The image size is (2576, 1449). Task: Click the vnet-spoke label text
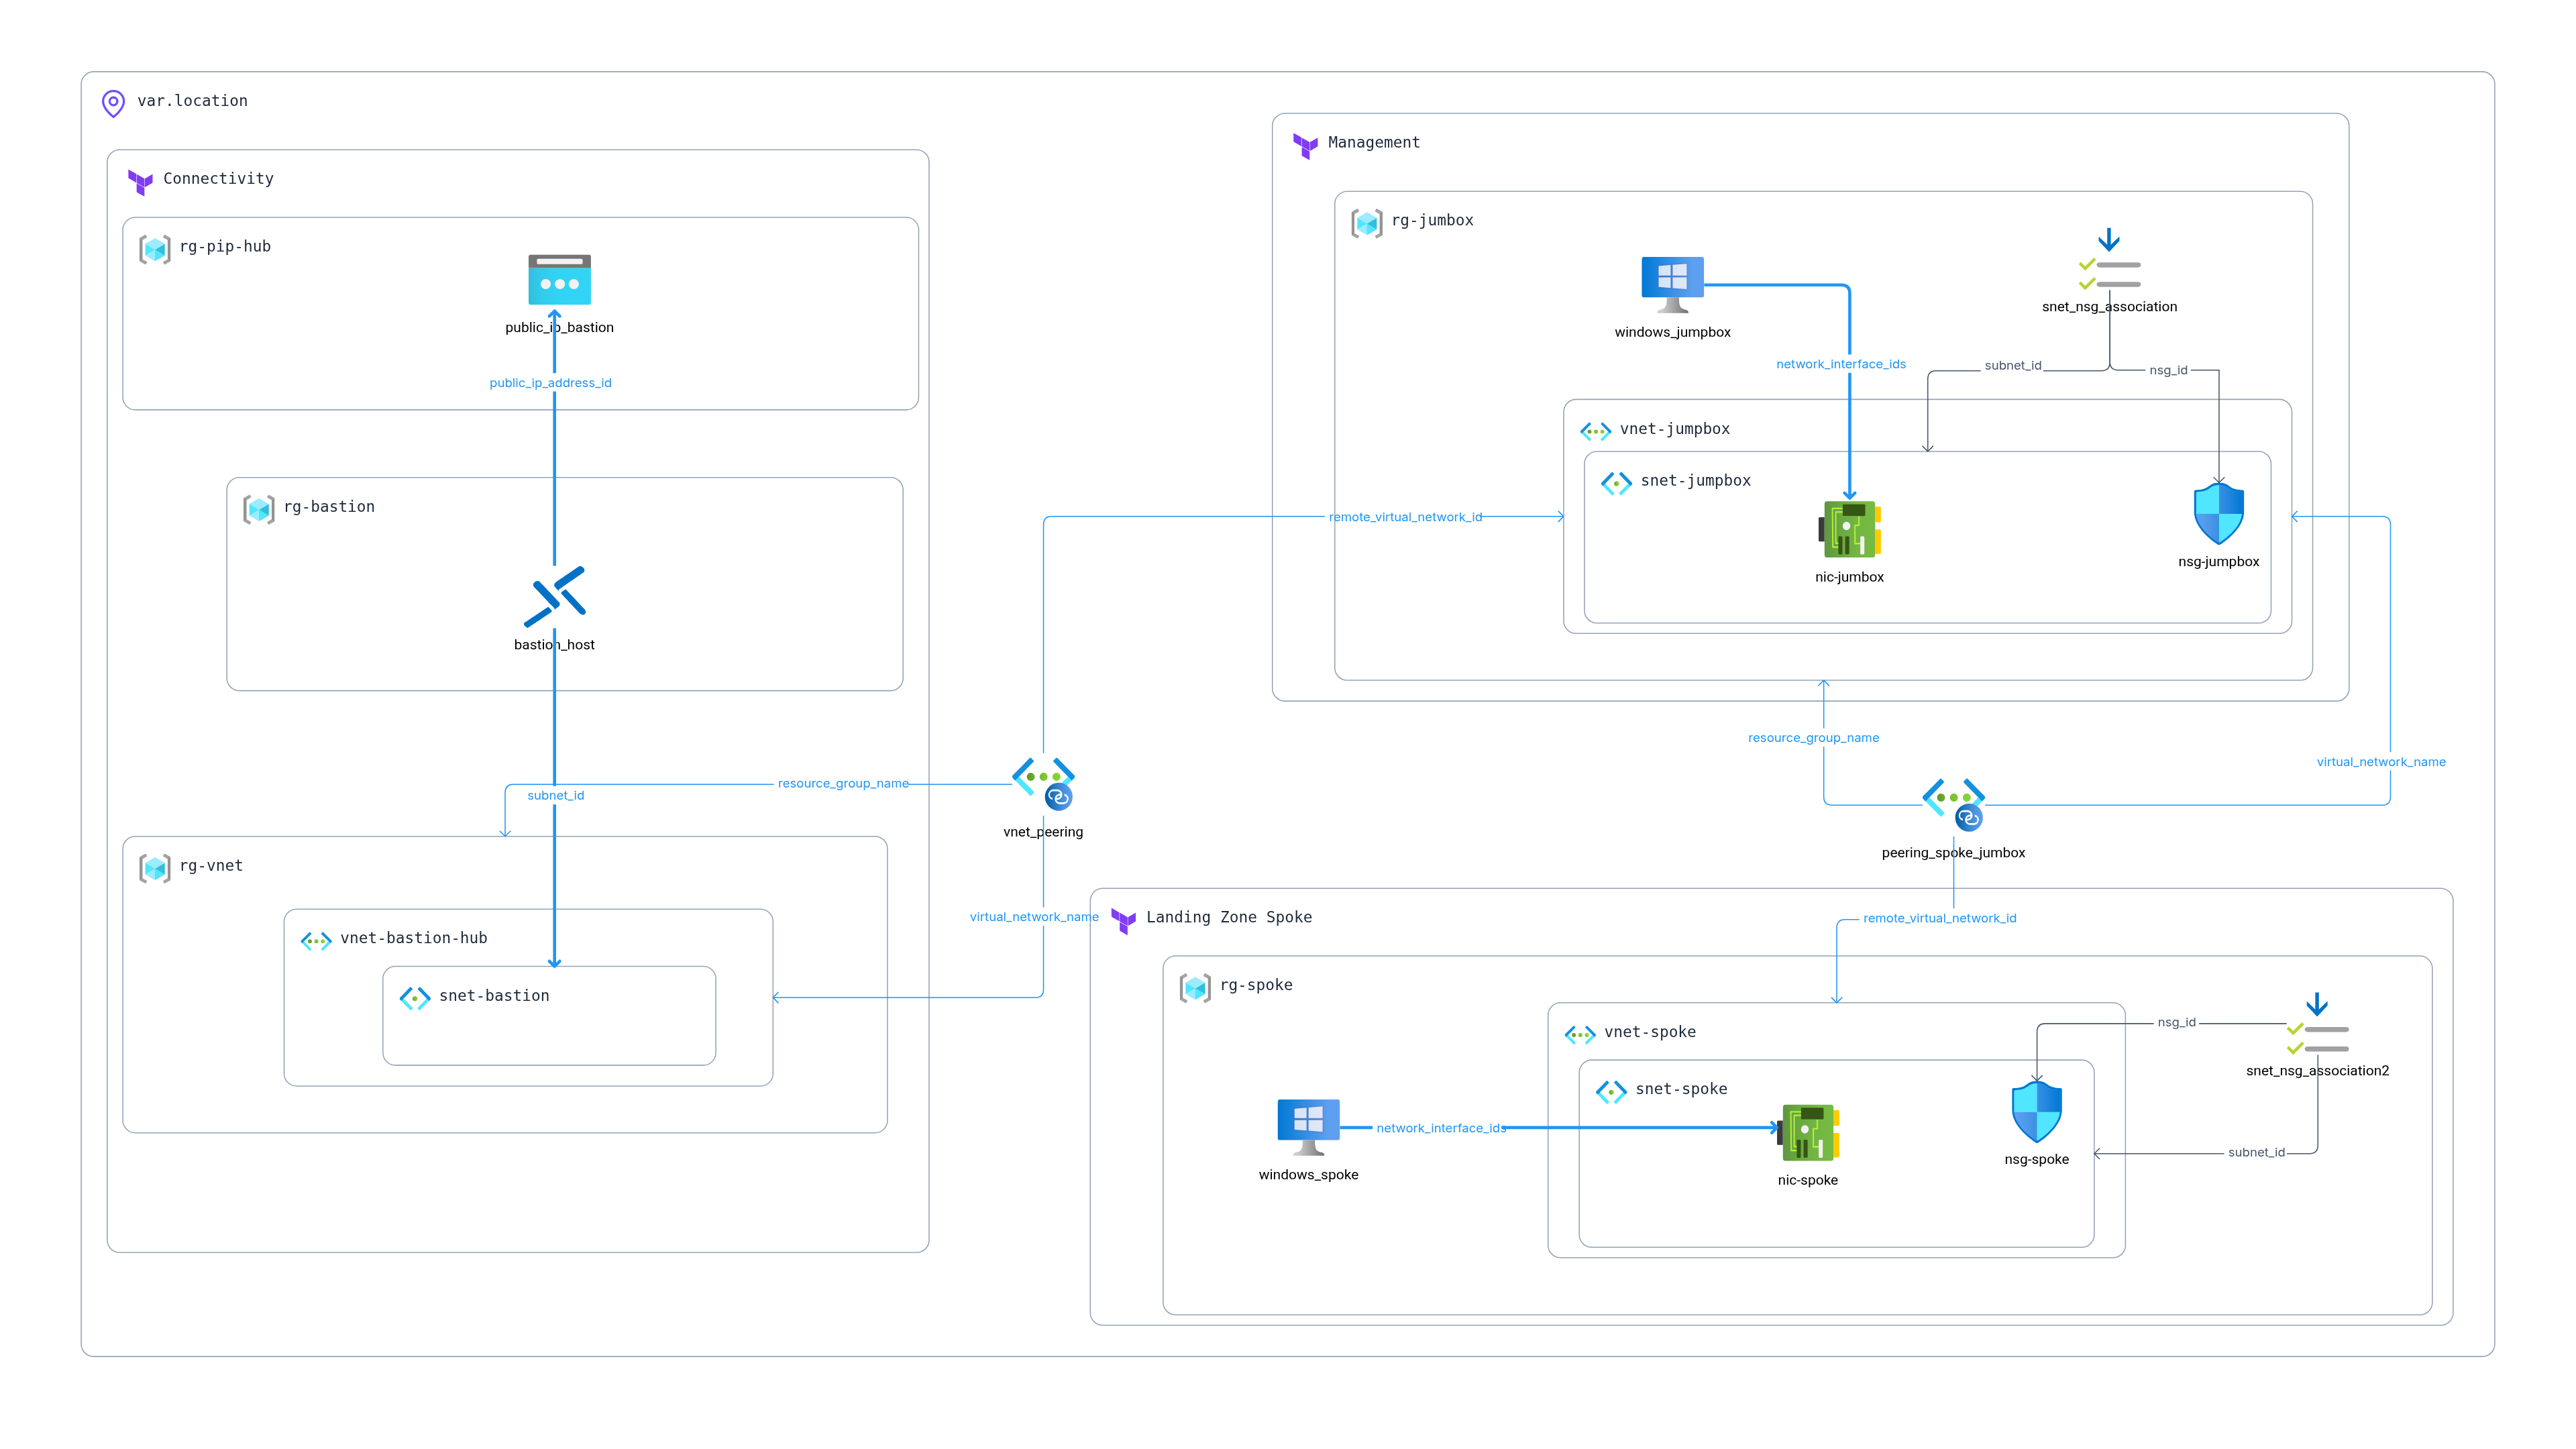pyautogui.click(x=1650, y=1032)
